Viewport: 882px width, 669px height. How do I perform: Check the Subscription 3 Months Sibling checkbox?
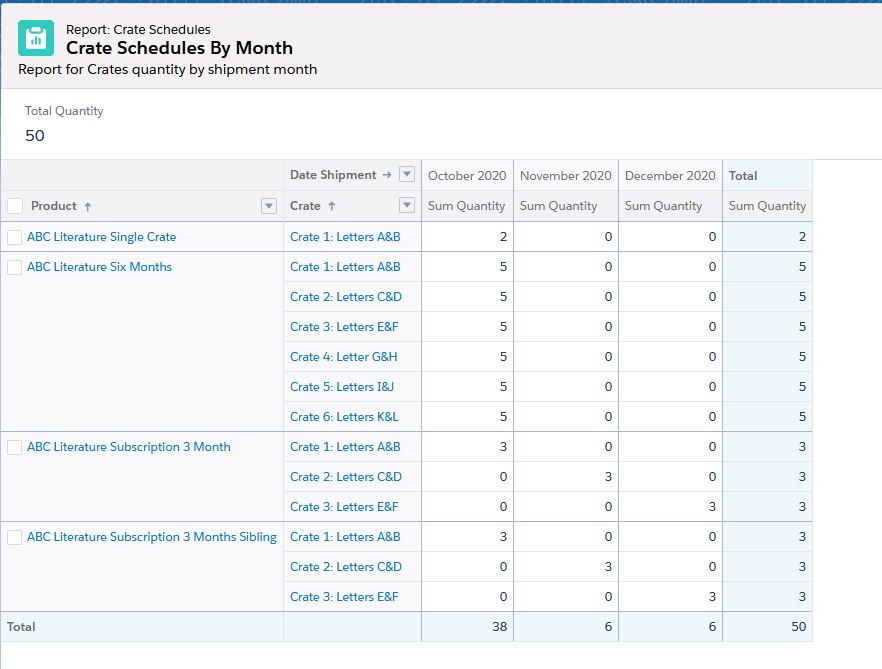click(x=14, y=537)
